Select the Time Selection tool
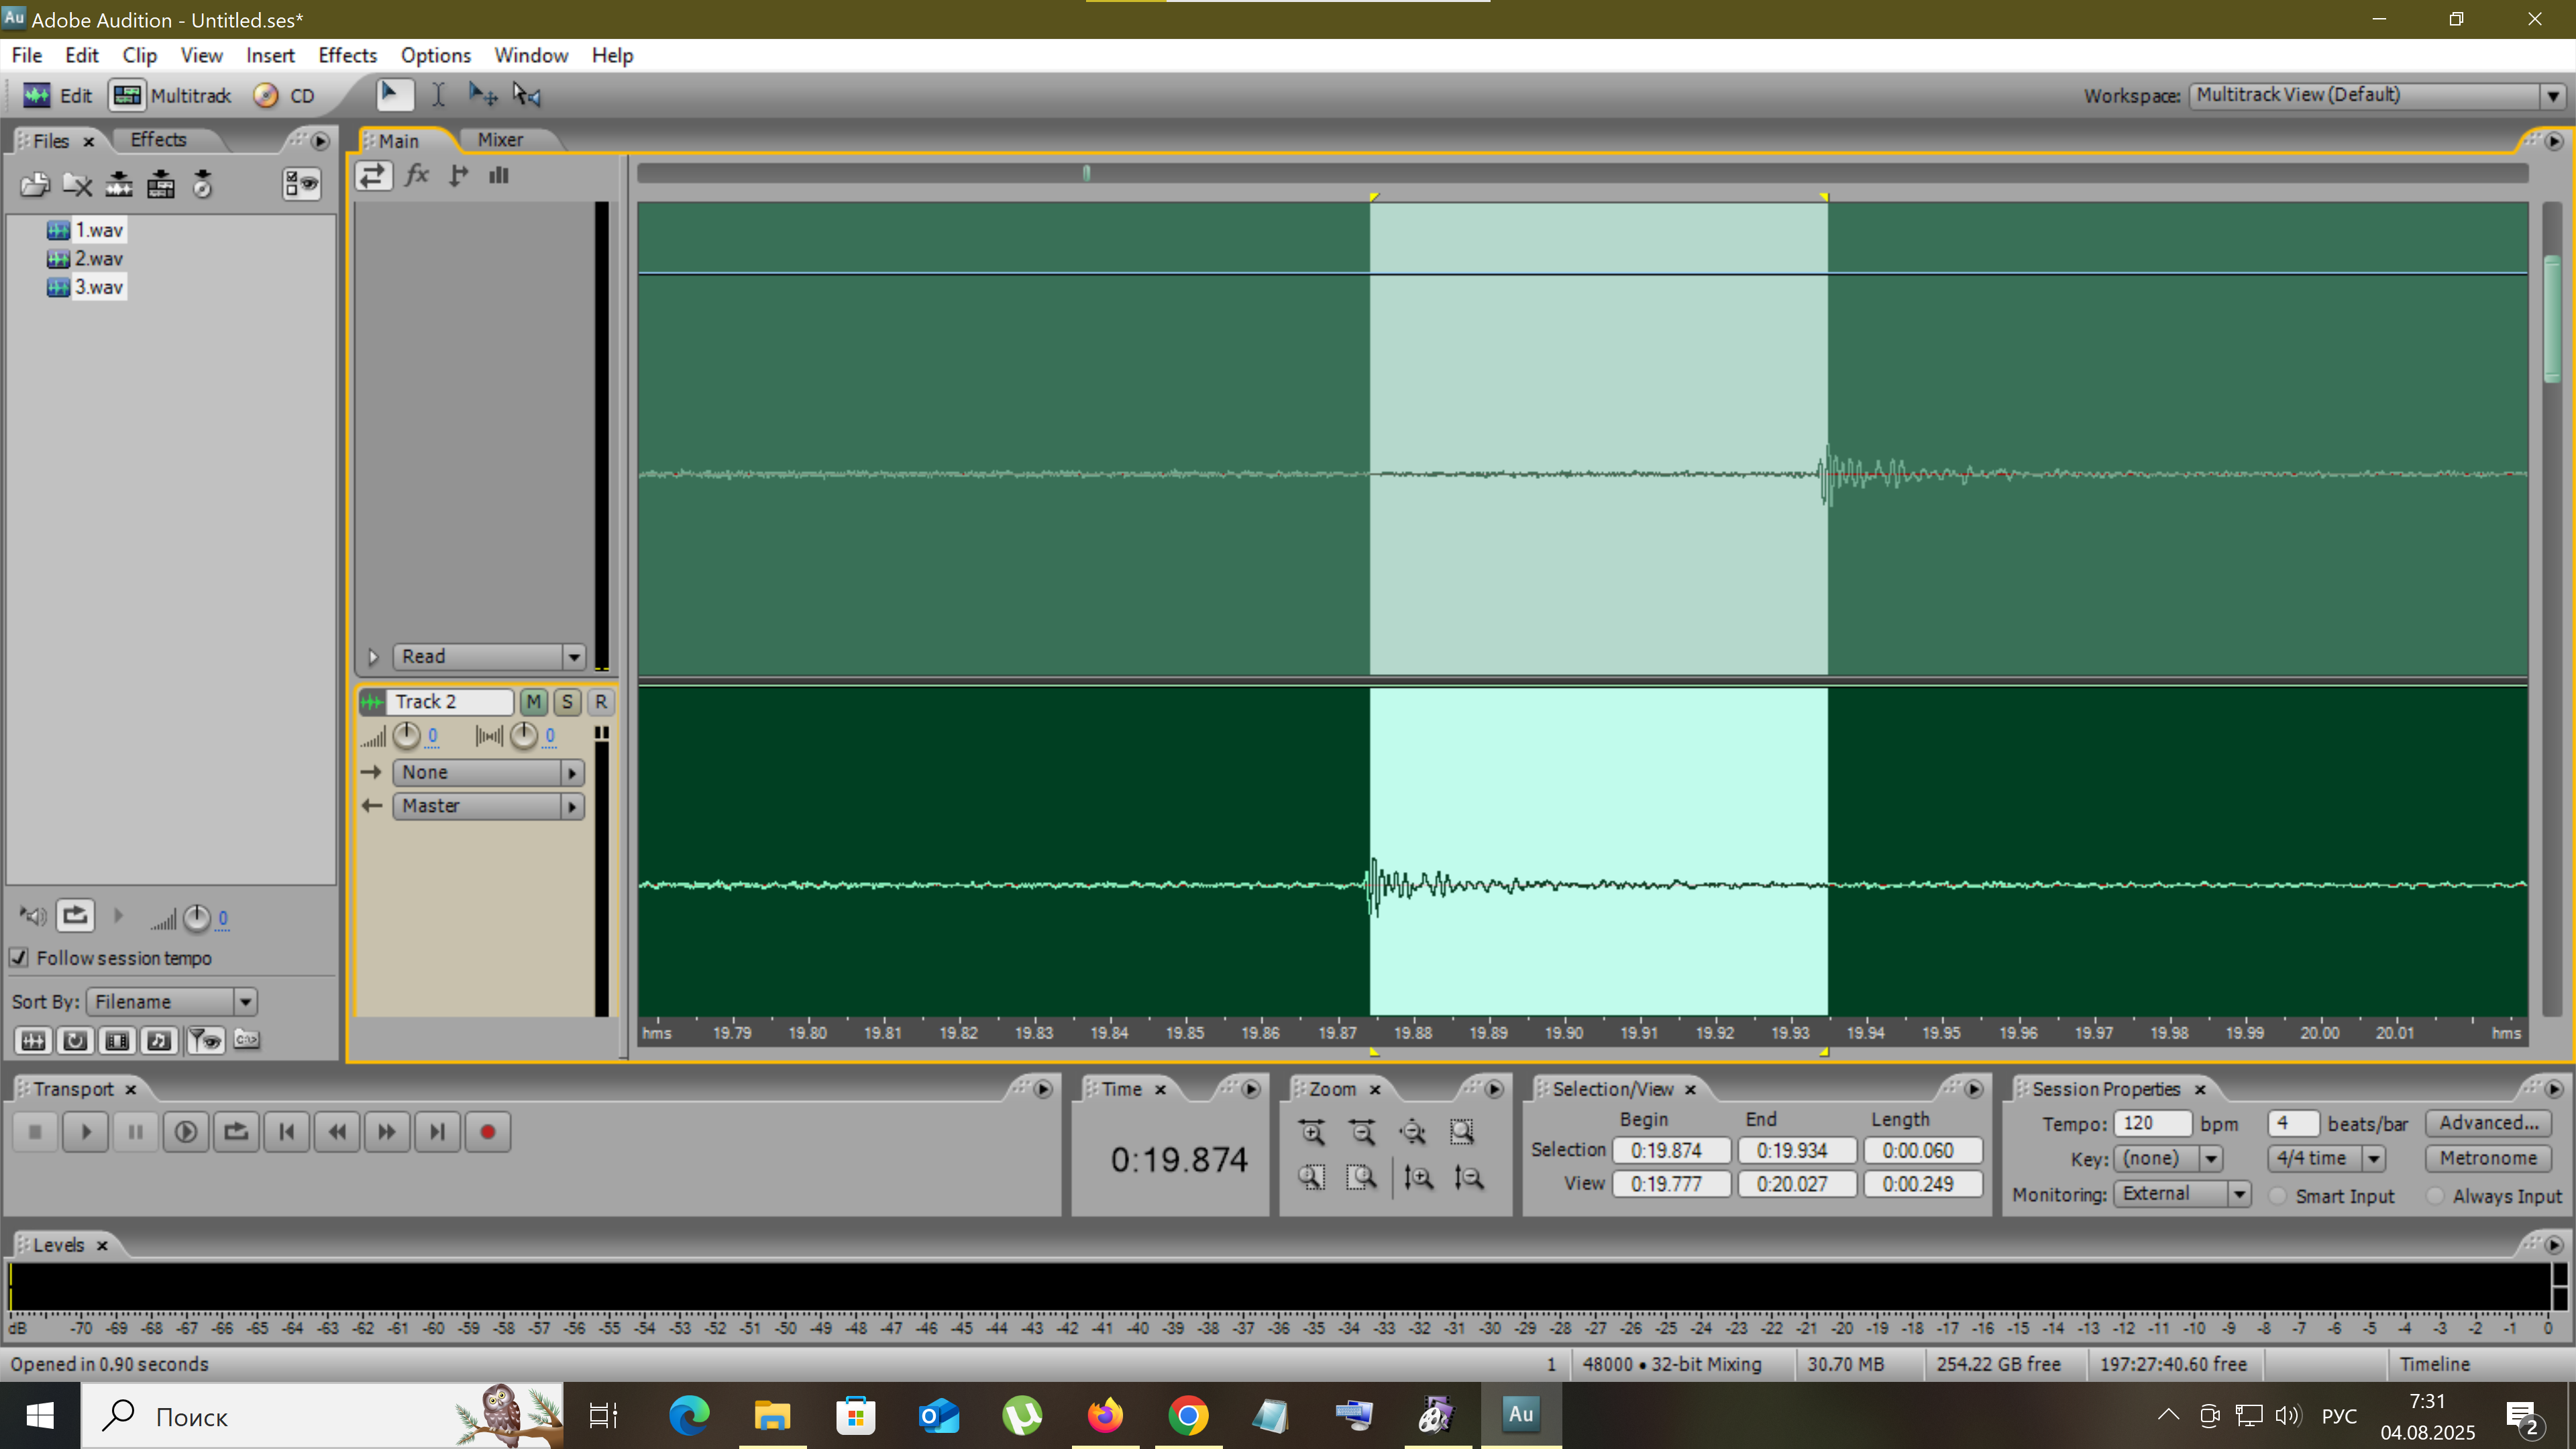Screen dimensions: 2576x1449 pyautogui.click(x=438, y=95)
